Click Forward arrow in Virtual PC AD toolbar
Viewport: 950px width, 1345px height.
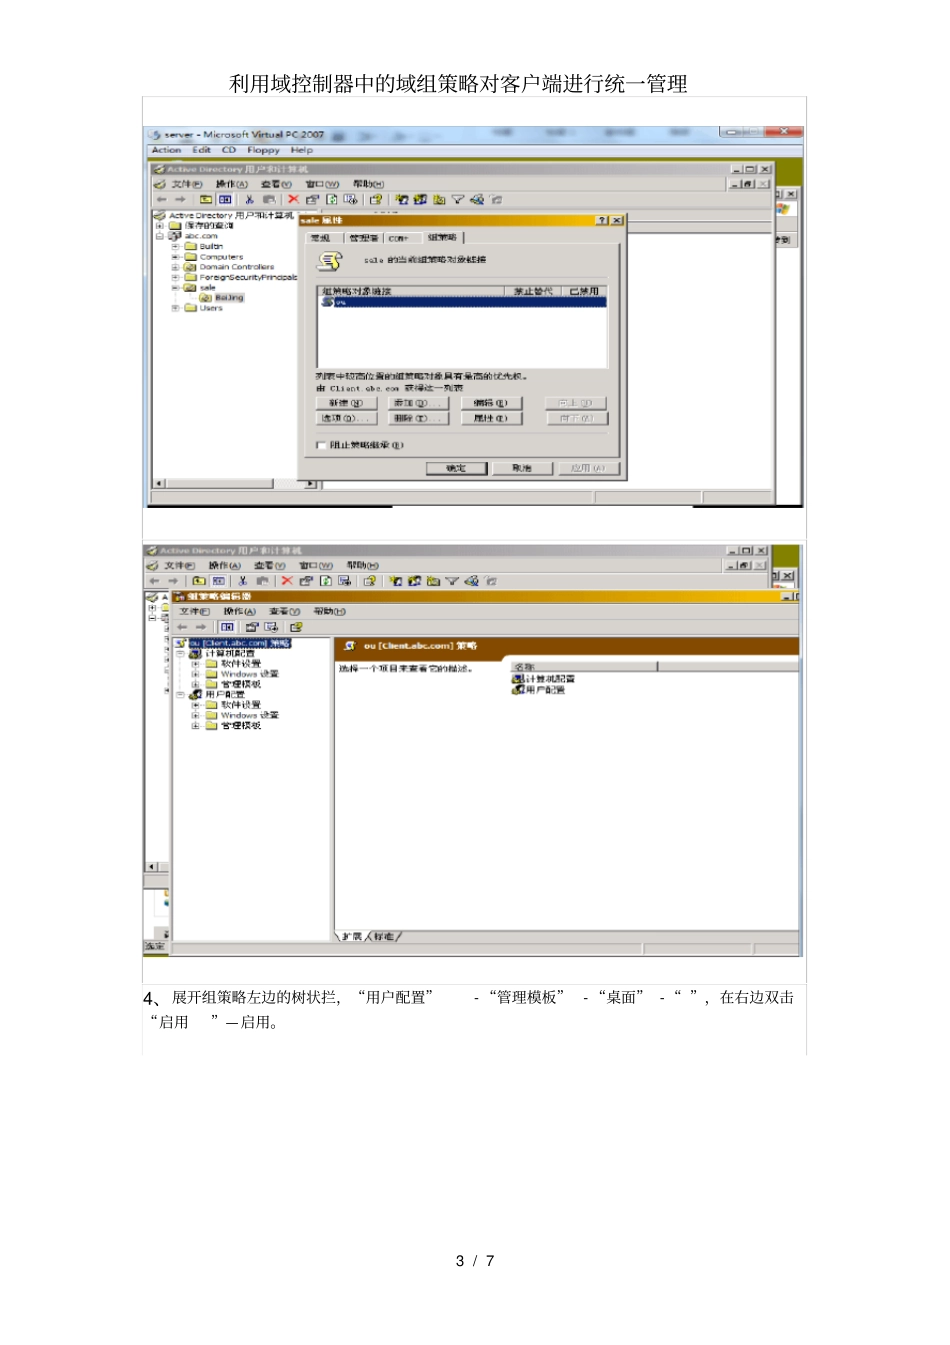pyautogui.click(x=180, y=200)
